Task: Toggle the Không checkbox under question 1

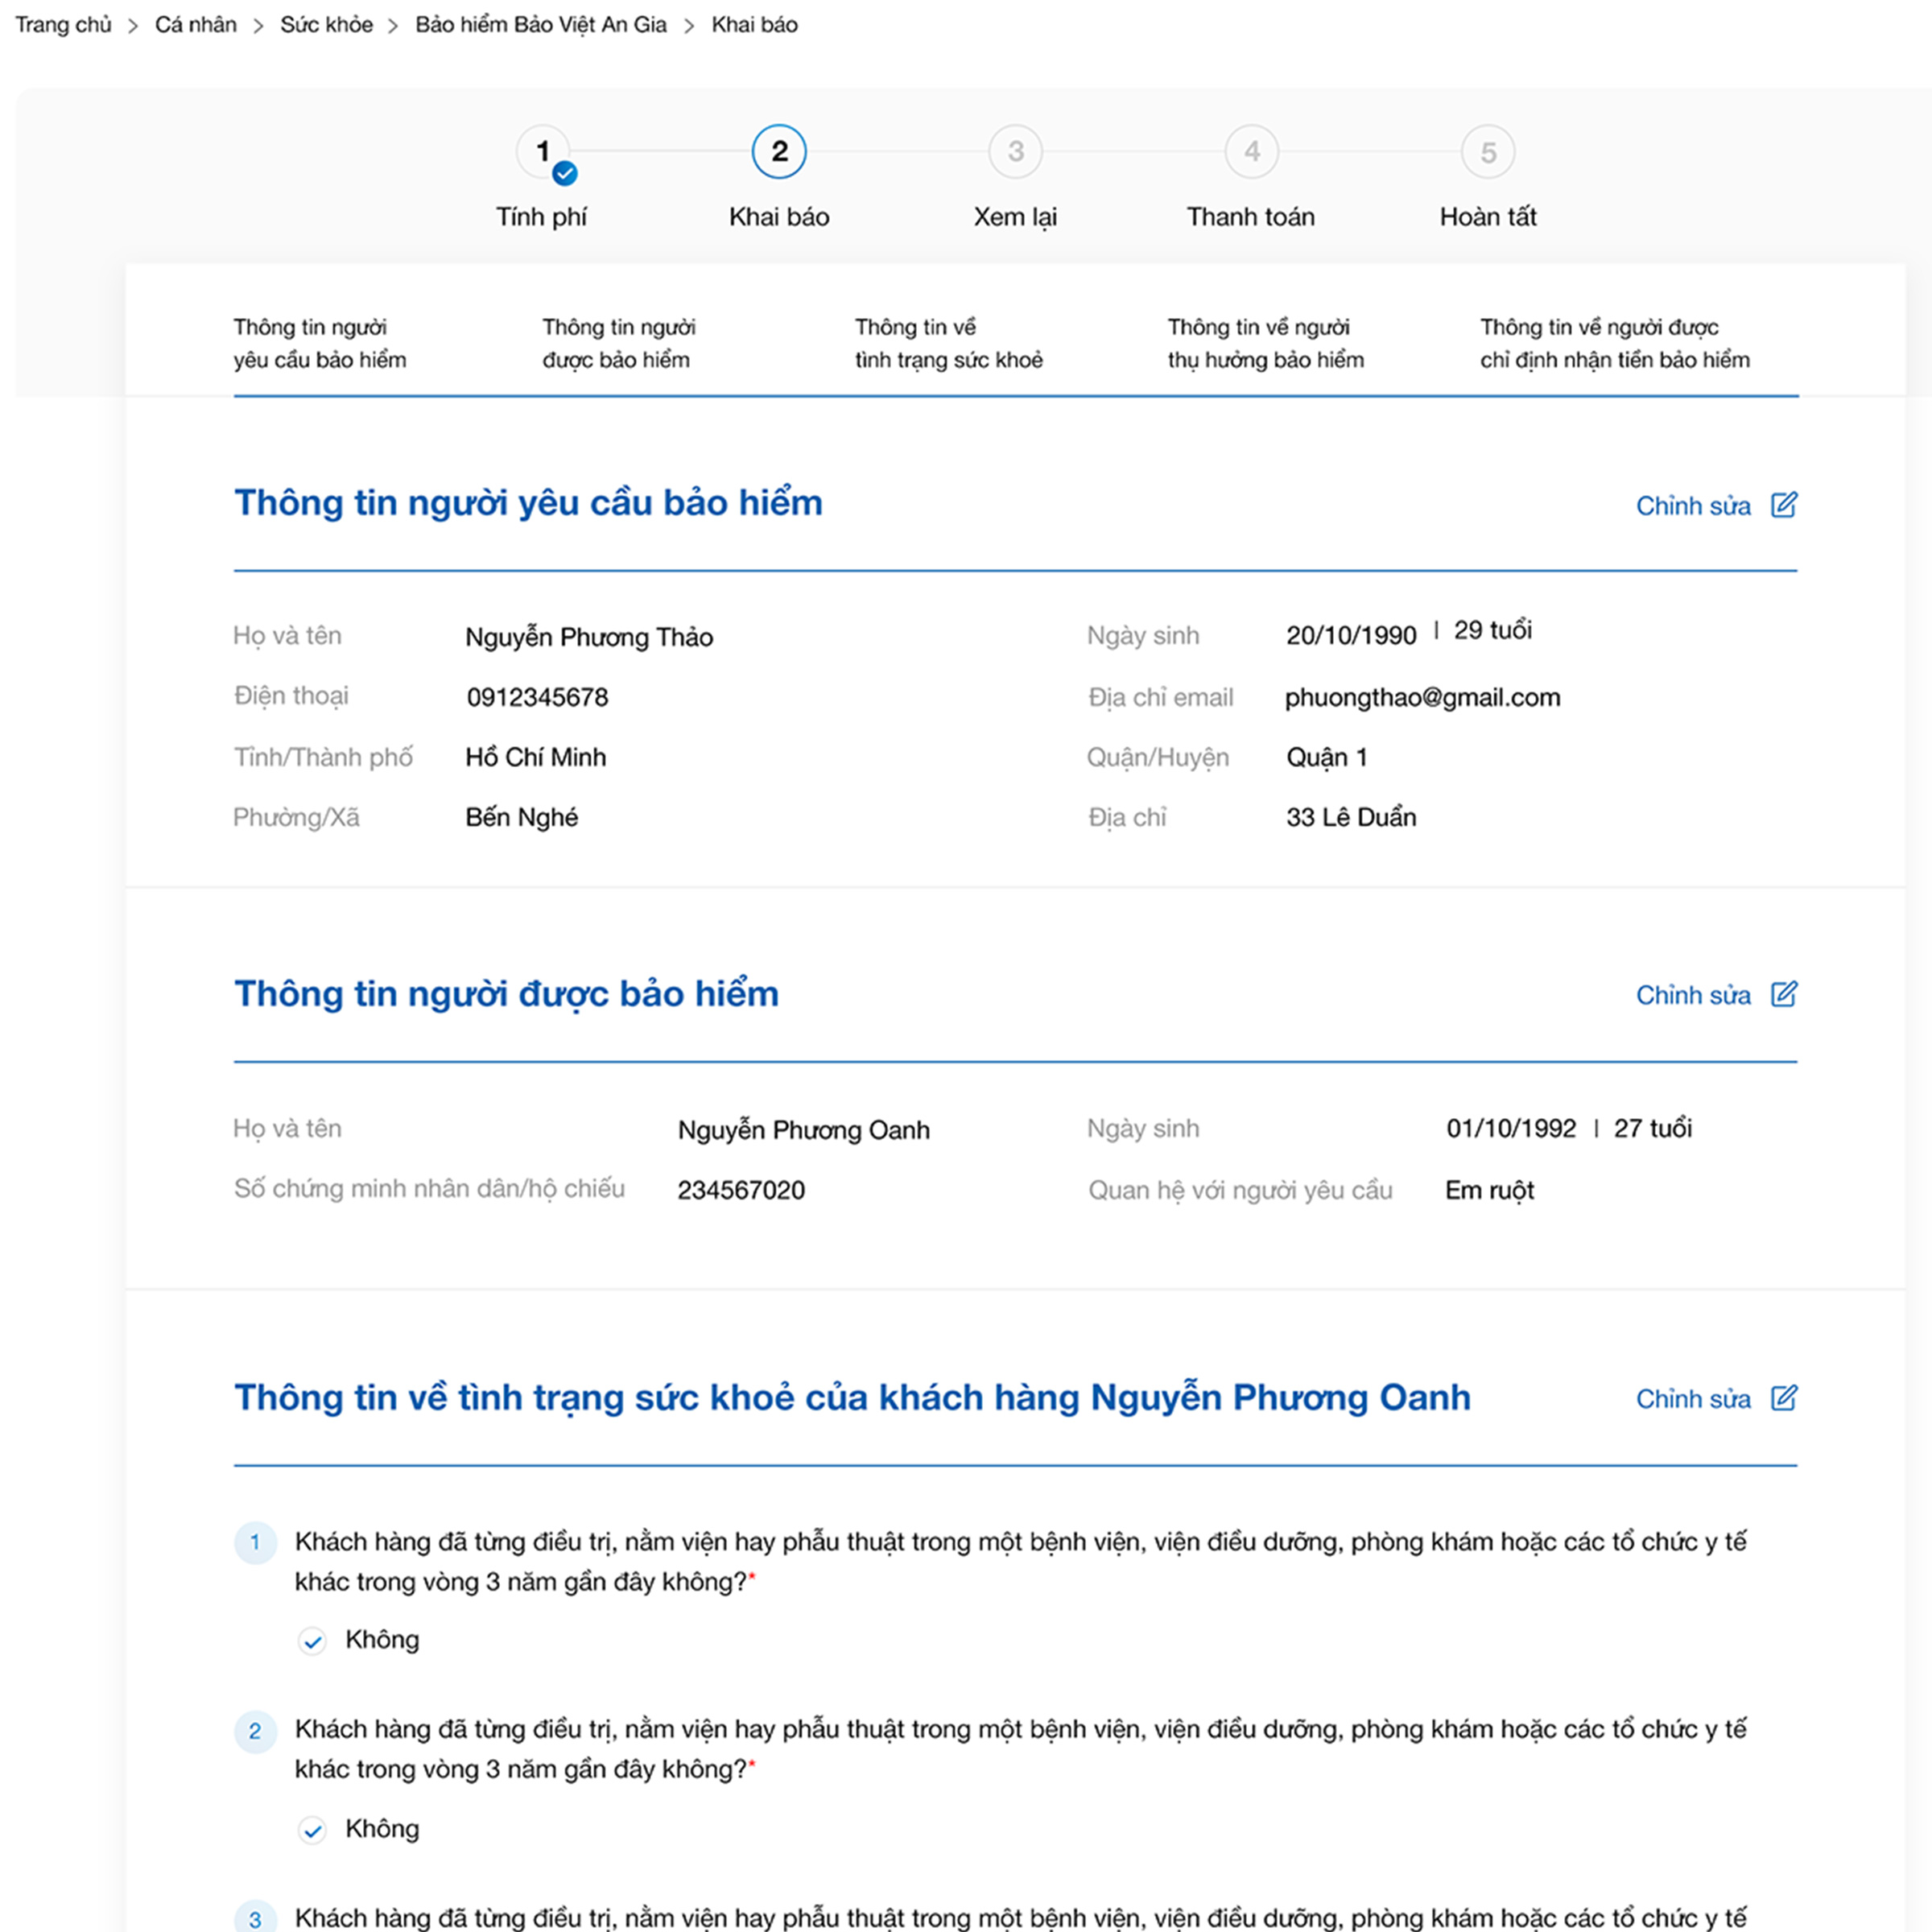Action: [312, 1641]
